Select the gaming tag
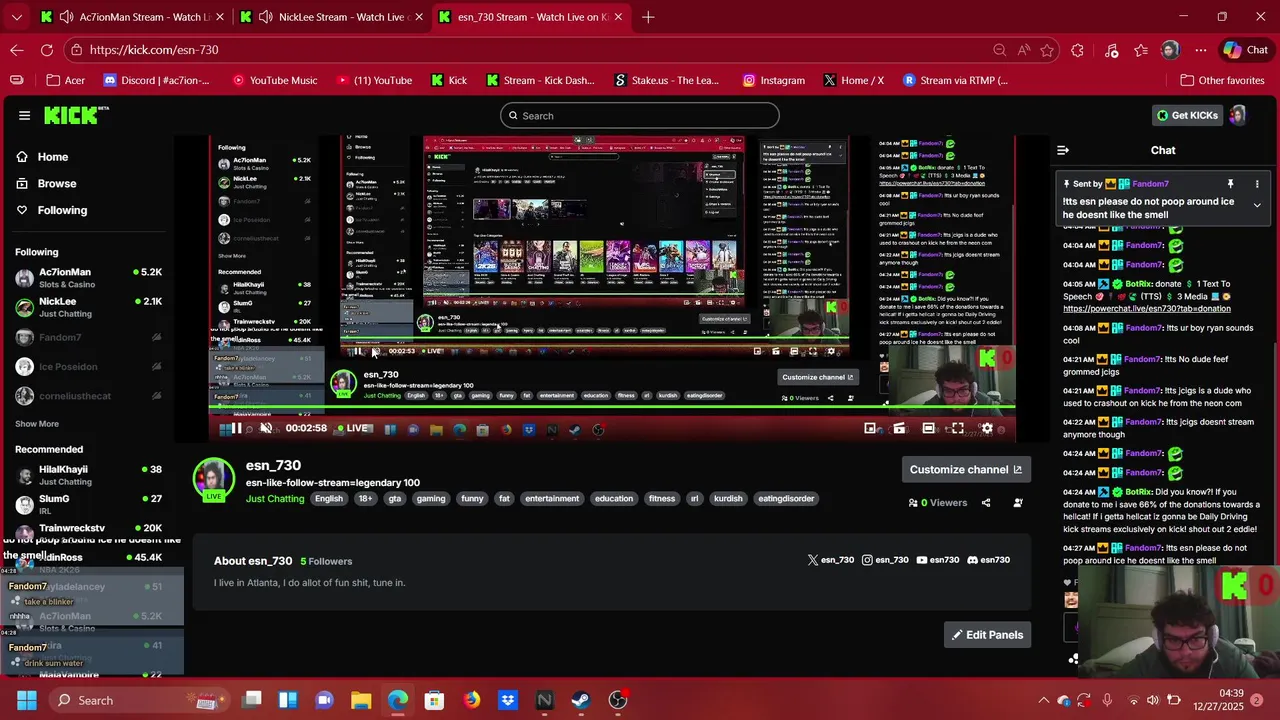Viewport: 1280px width, 720px height. [431, 499]
